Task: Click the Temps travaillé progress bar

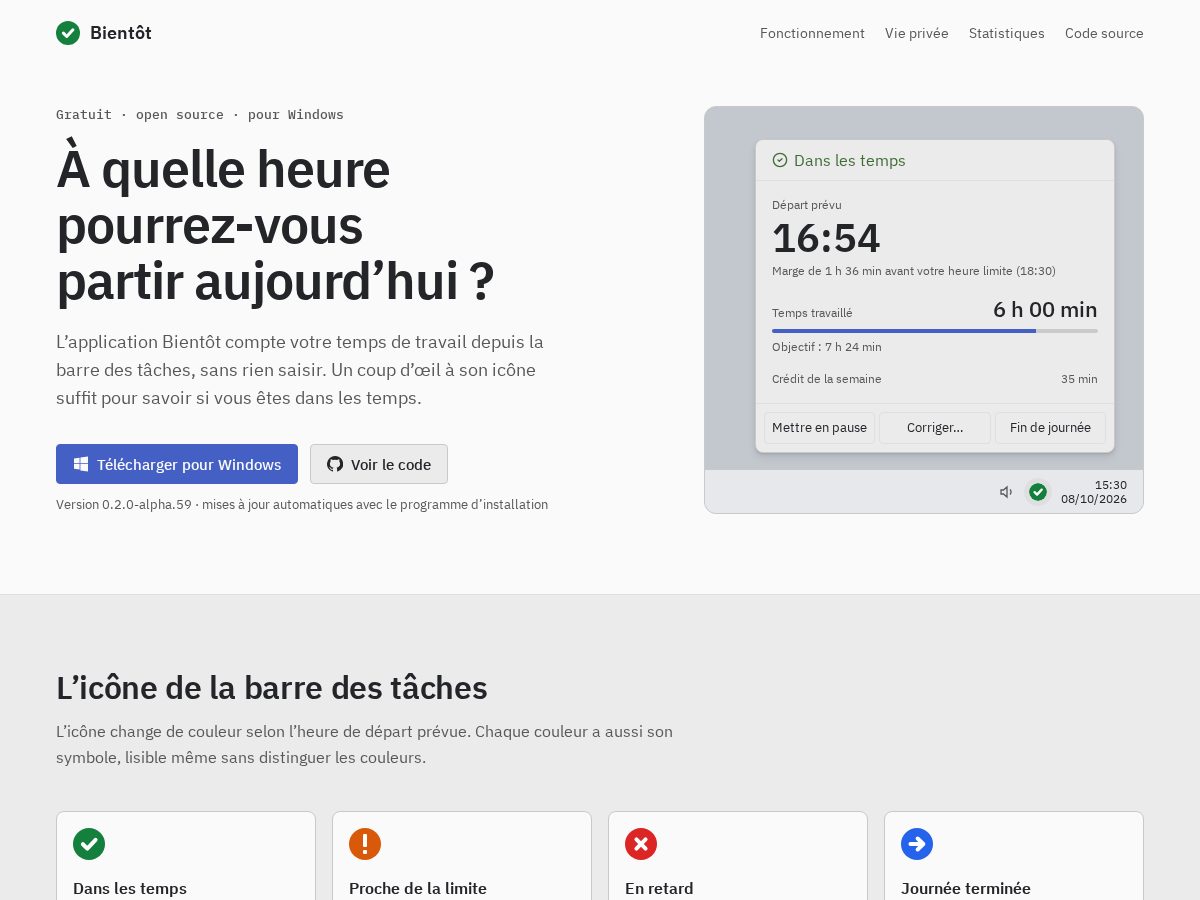Action: (x=935, y=331)
